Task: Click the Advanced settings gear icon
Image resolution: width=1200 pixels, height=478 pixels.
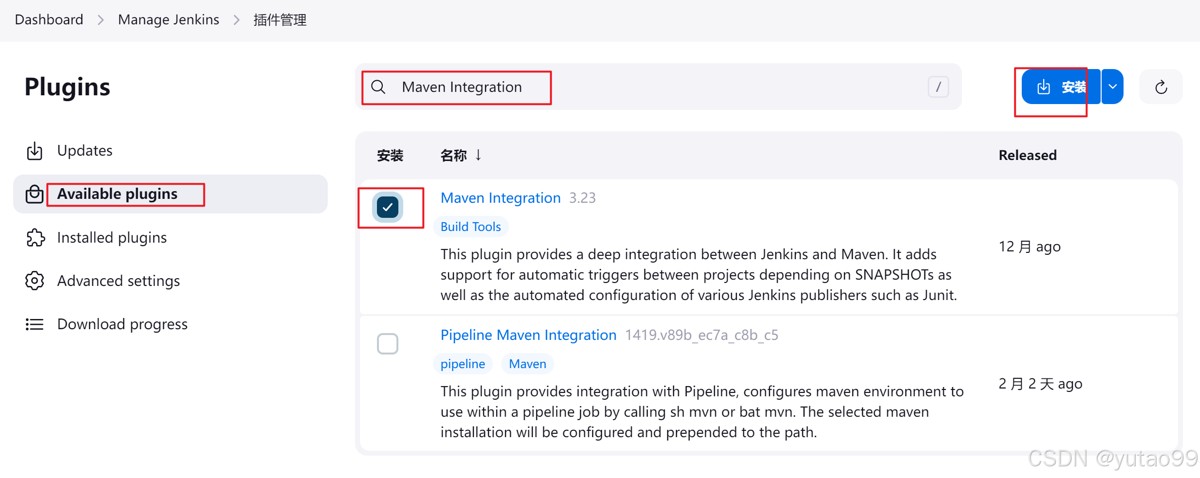Action: click(35, 281)
